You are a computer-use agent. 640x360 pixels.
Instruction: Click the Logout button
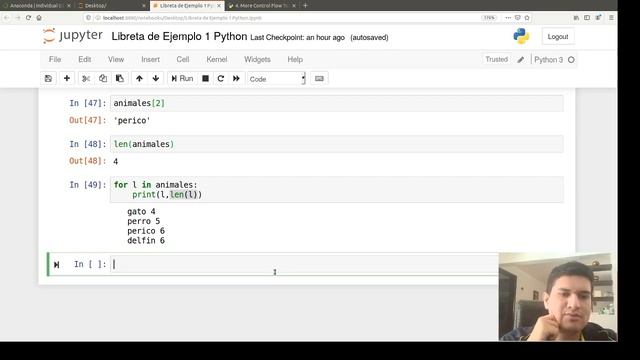coord(558,37)
